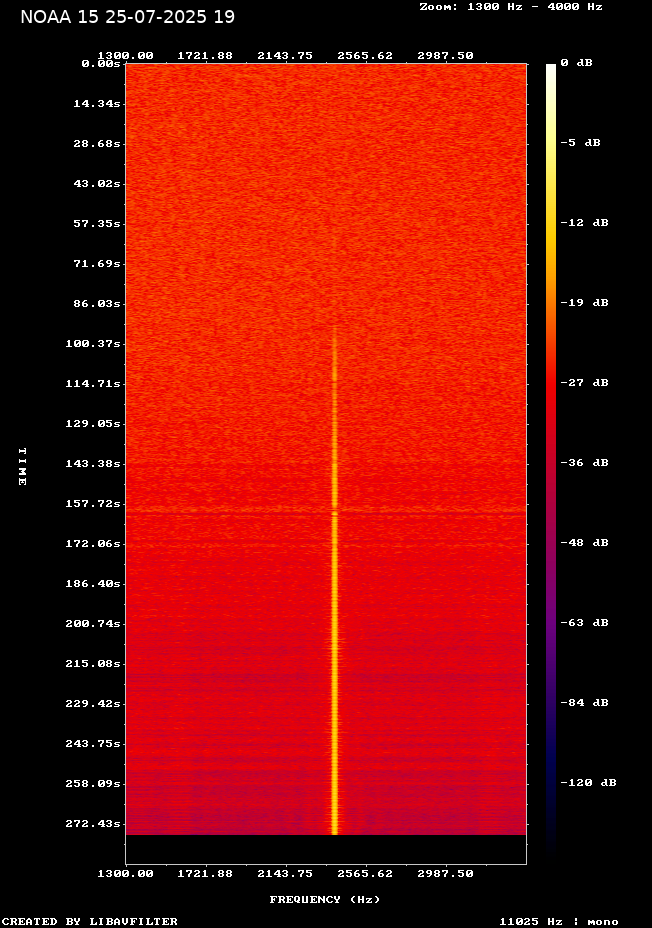The image size is (652, 928).
Task: Click the '143.38s' time label
Action: pyautogui.click(x=93, y=463)
